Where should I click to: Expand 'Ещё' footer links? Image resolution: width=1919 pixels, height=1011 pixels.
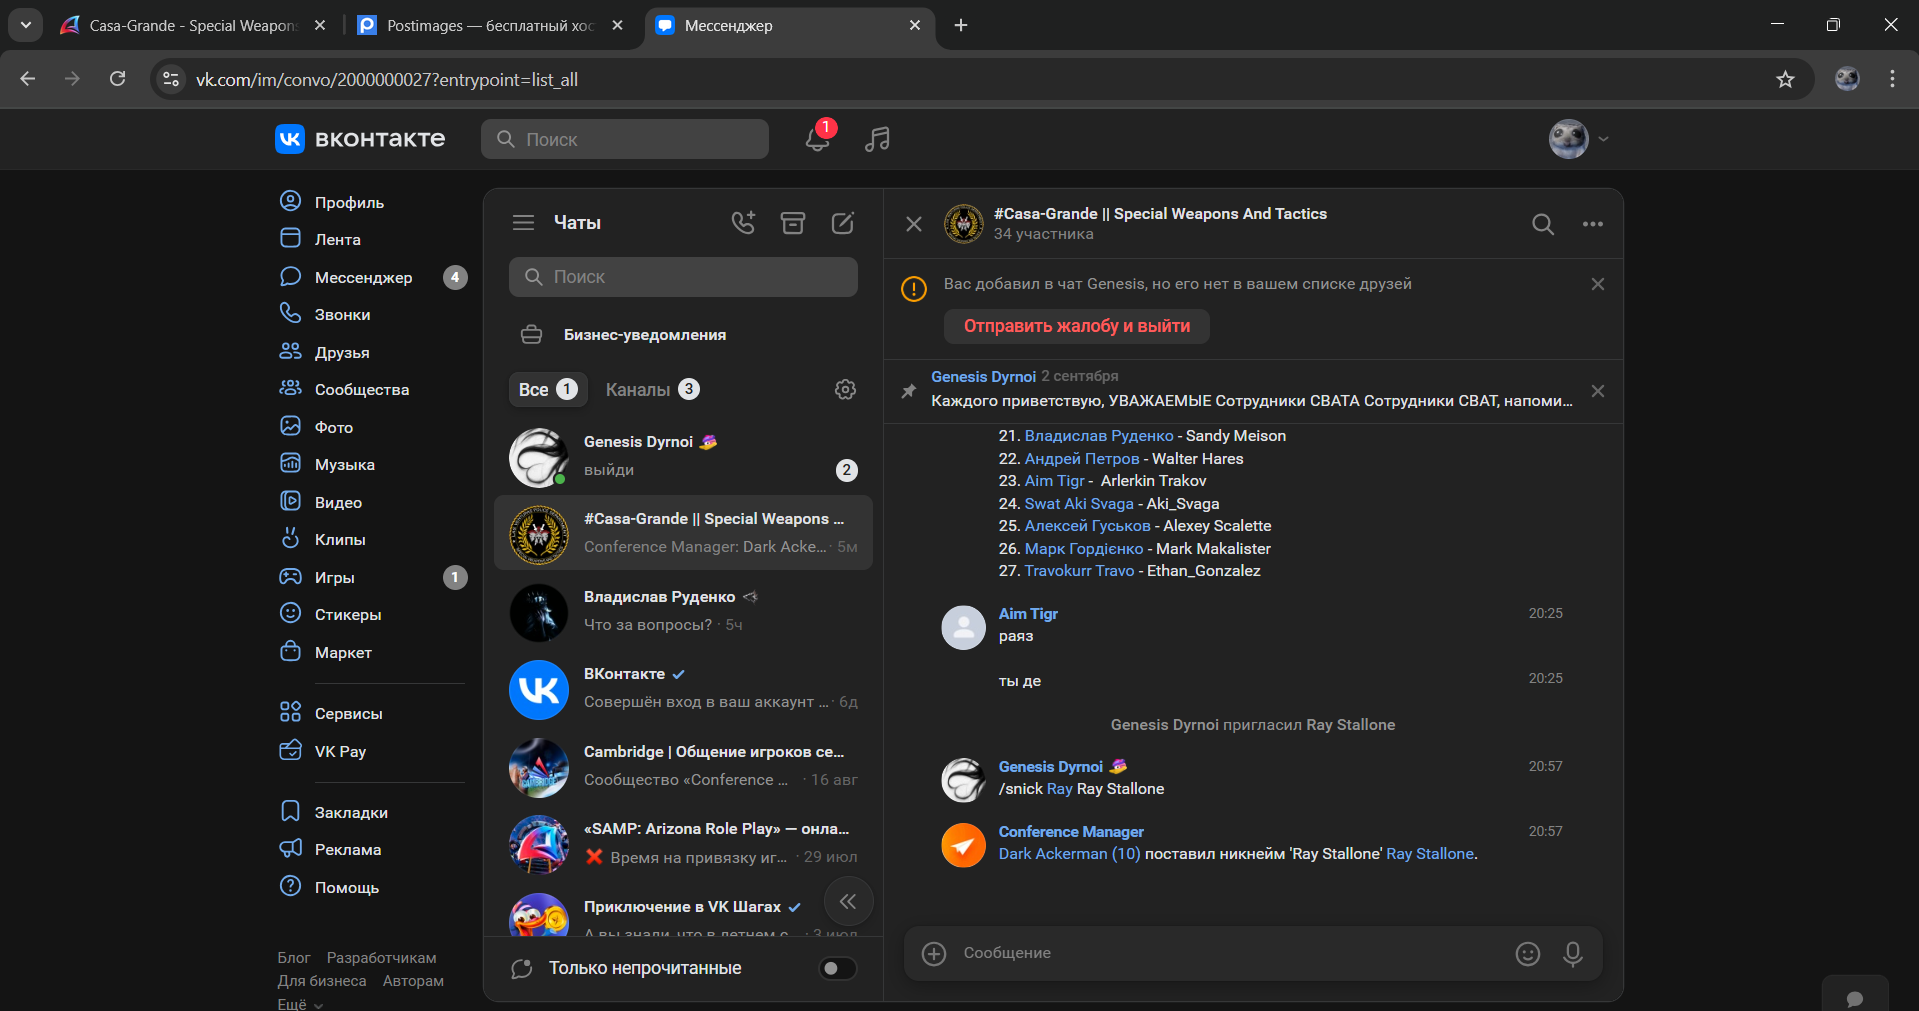(x=300, y=1004)
